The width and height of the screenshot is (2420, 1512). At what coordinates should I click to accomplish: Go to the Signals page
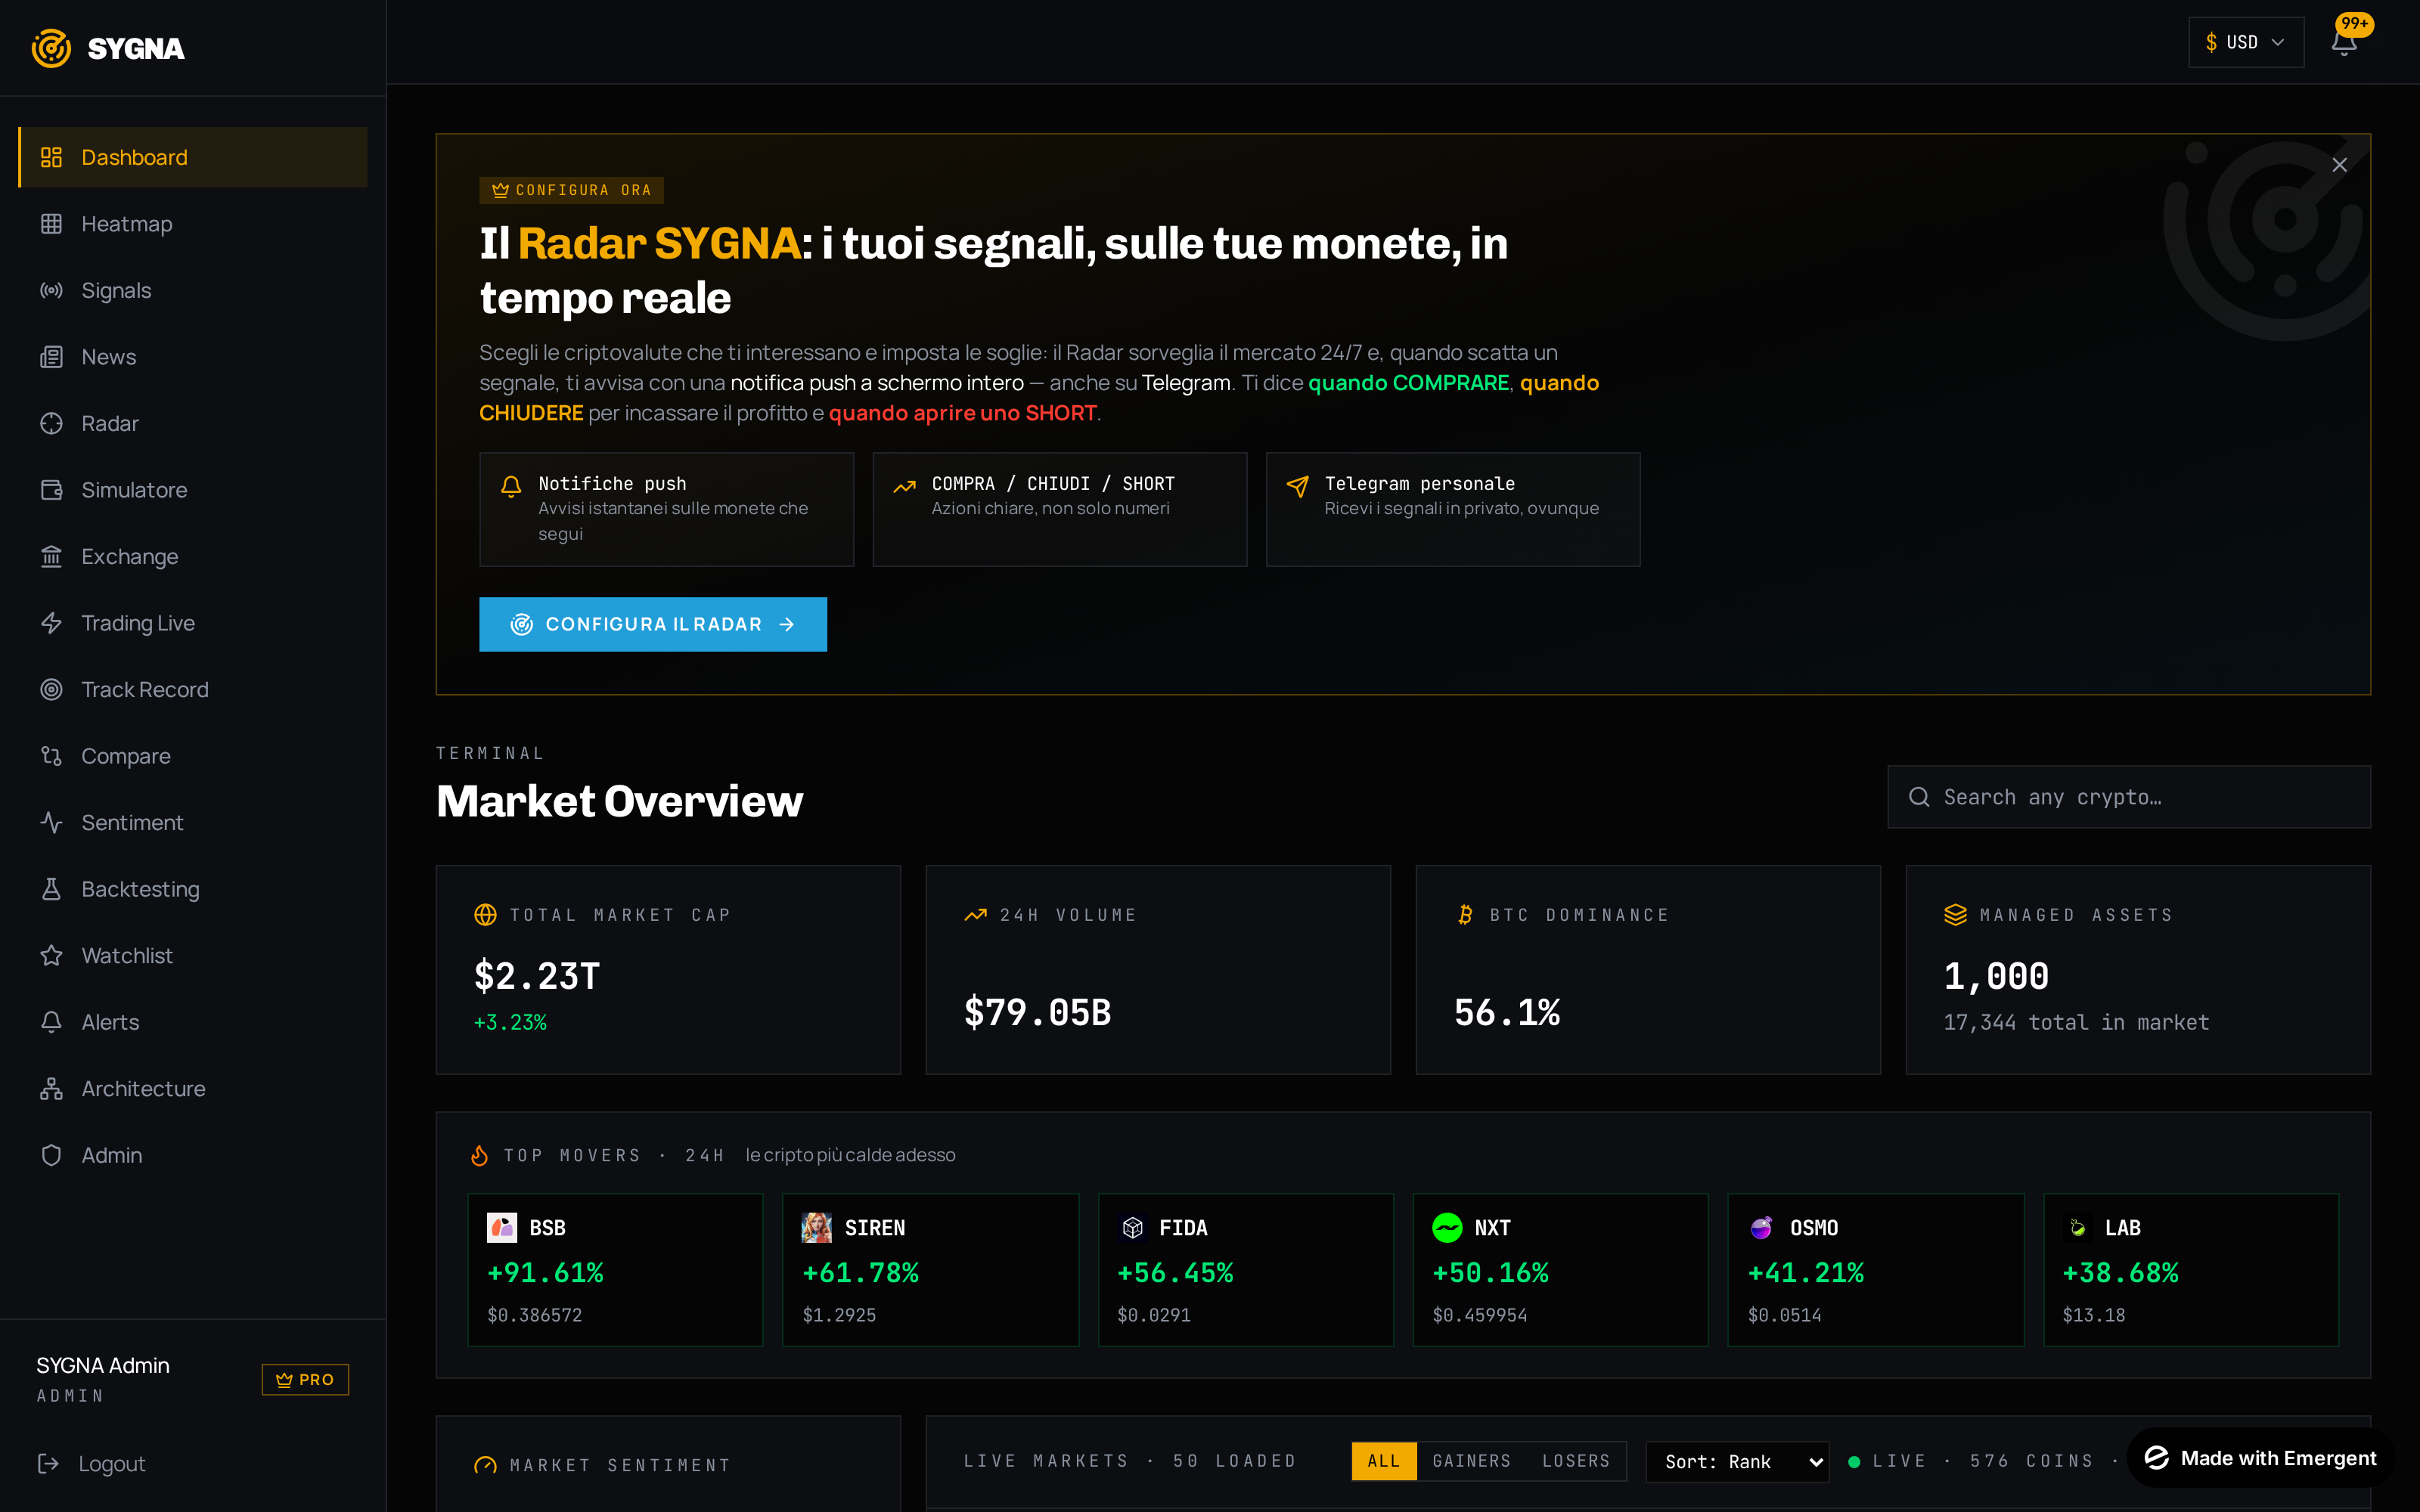[x=193, y=290]
